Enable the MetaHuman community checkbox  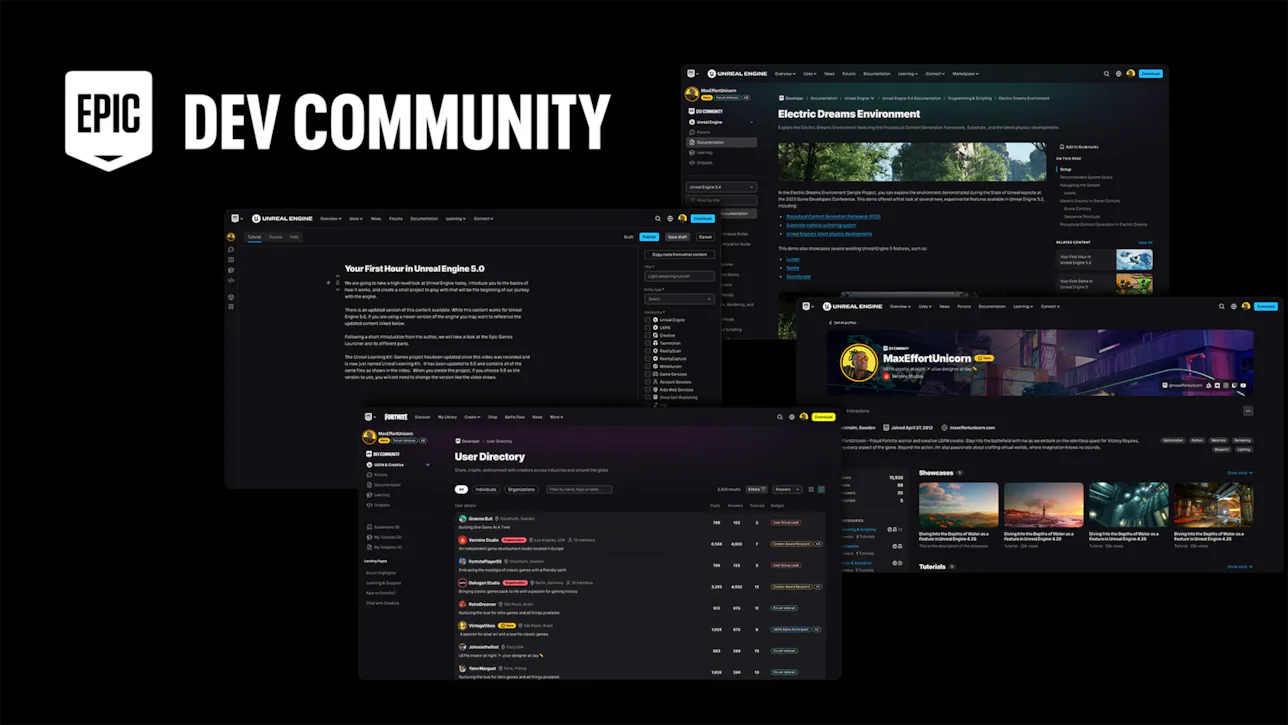[x=648, y=366]
